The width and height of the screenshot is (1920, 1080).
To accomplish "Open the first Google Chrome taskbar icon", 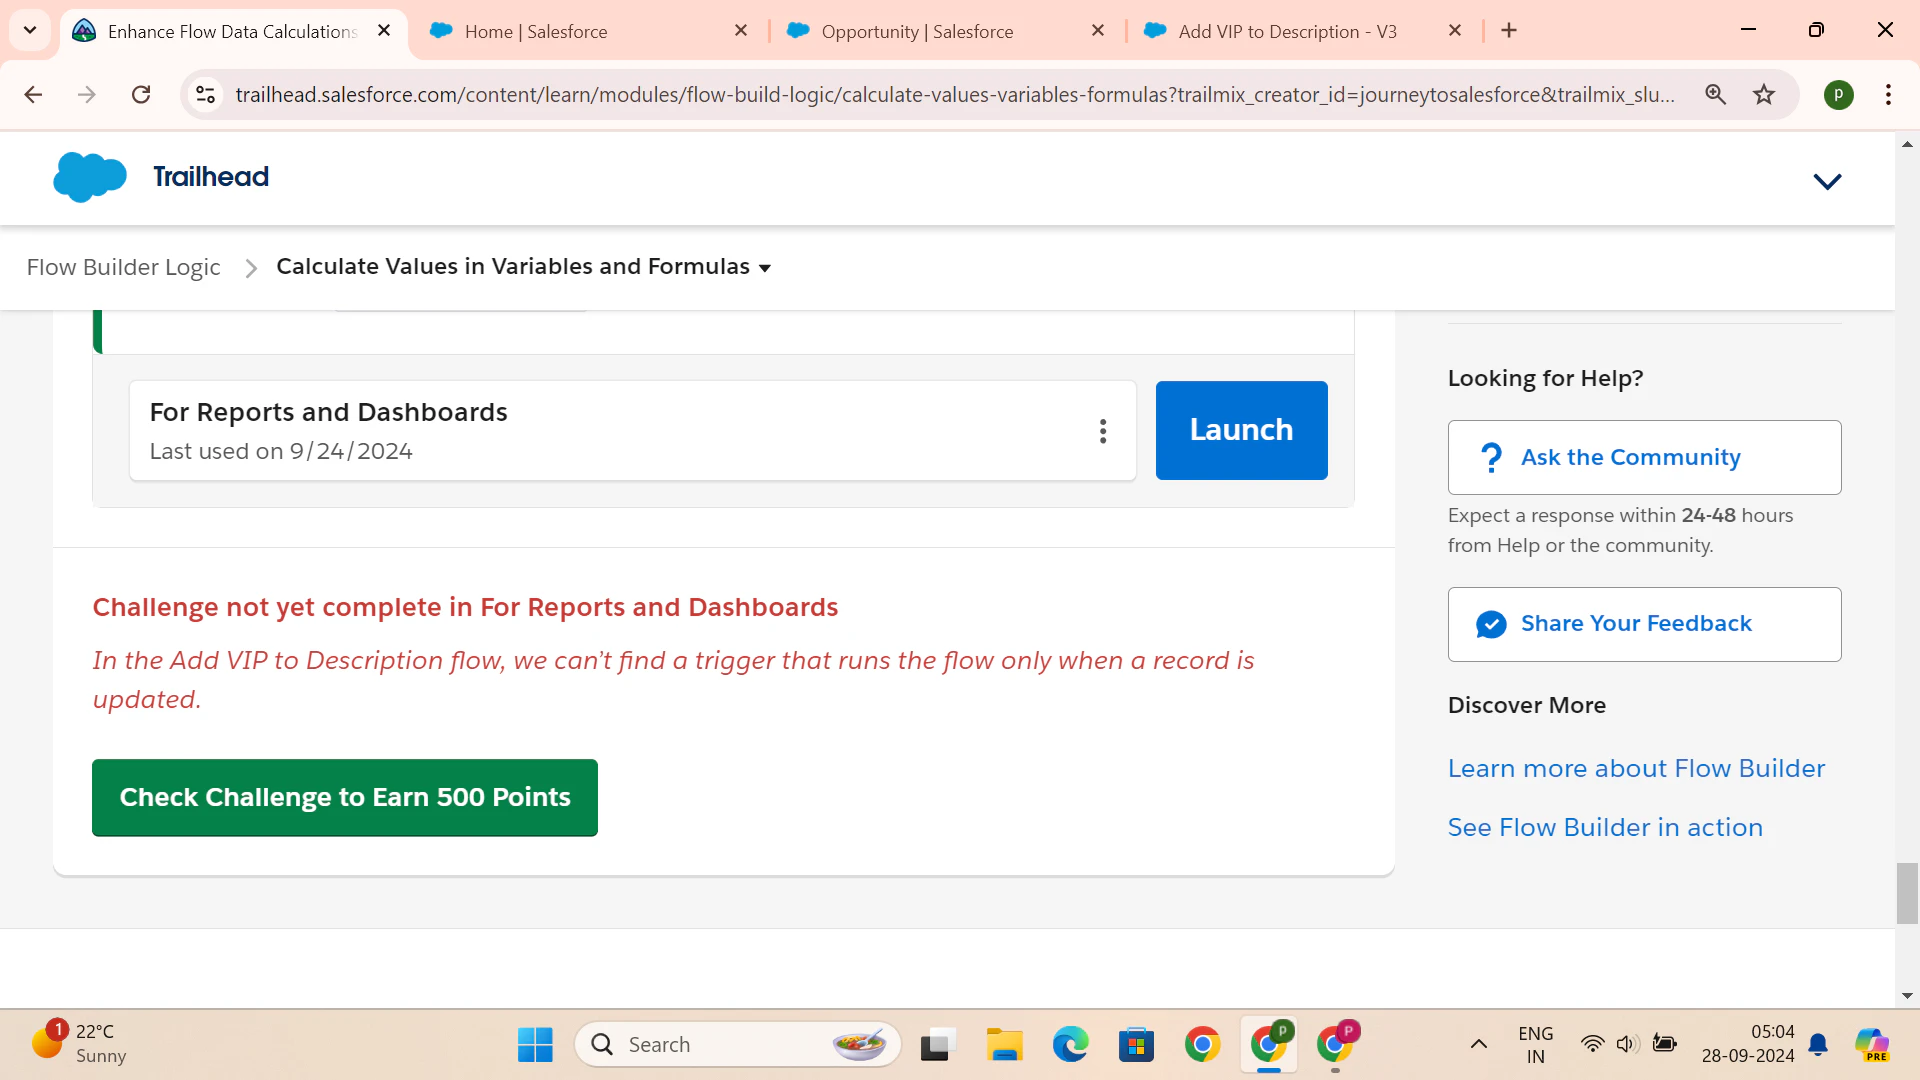I will click(x=1202, y=1045).
